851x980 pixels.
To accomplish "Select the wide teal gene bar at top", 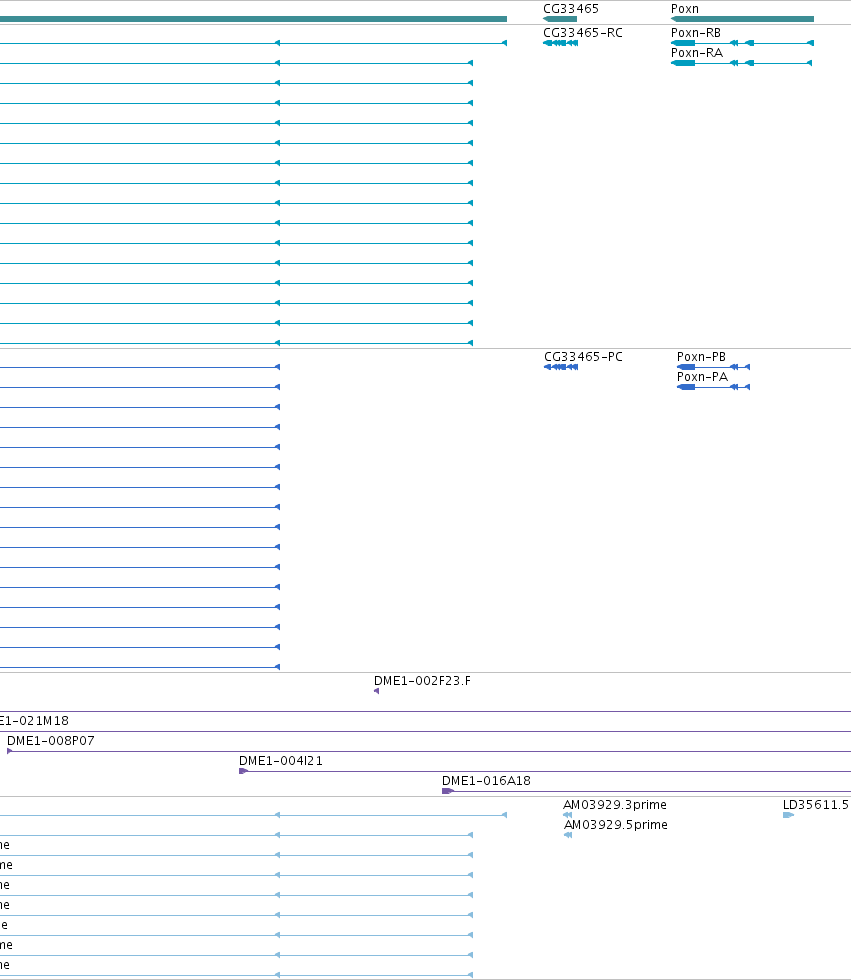I will pyautogui.click(x=253, y=19).
